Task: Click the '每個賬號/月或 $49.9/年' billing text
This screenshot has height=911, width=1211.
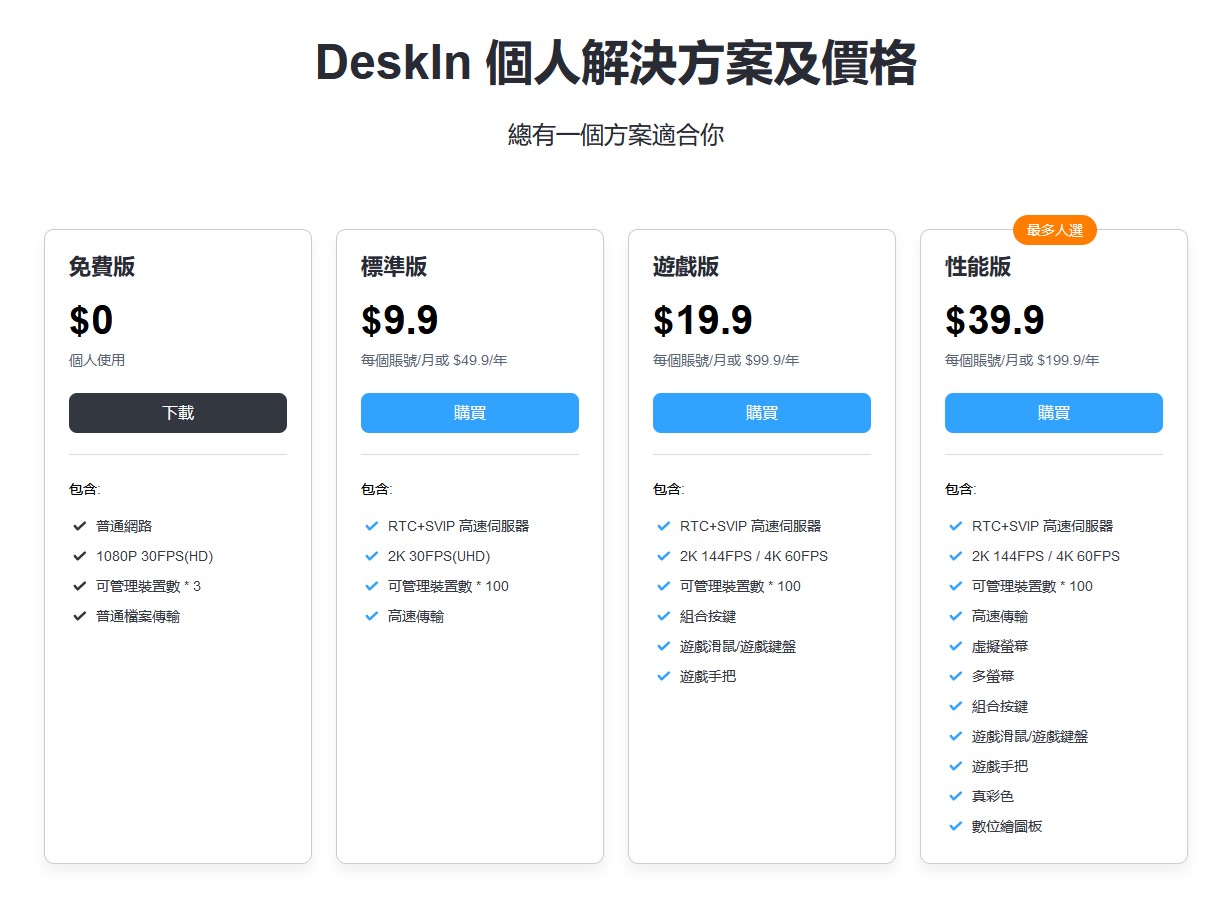Action: point(434,360)
